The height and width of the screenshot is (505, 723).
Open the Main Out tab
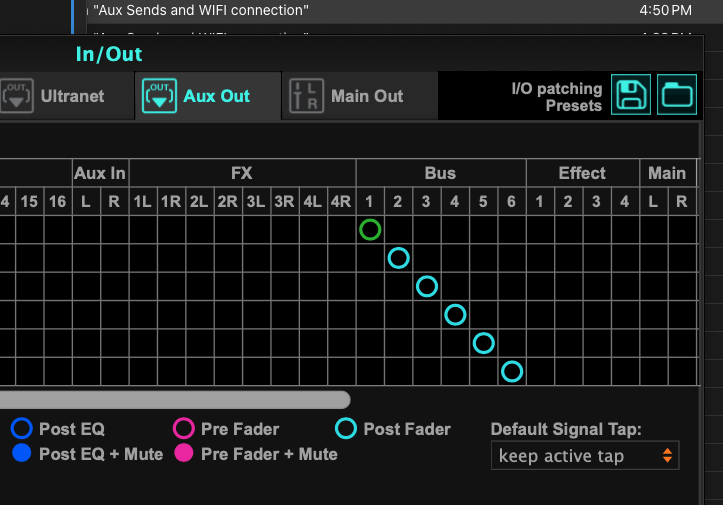[x=360, y=96]
